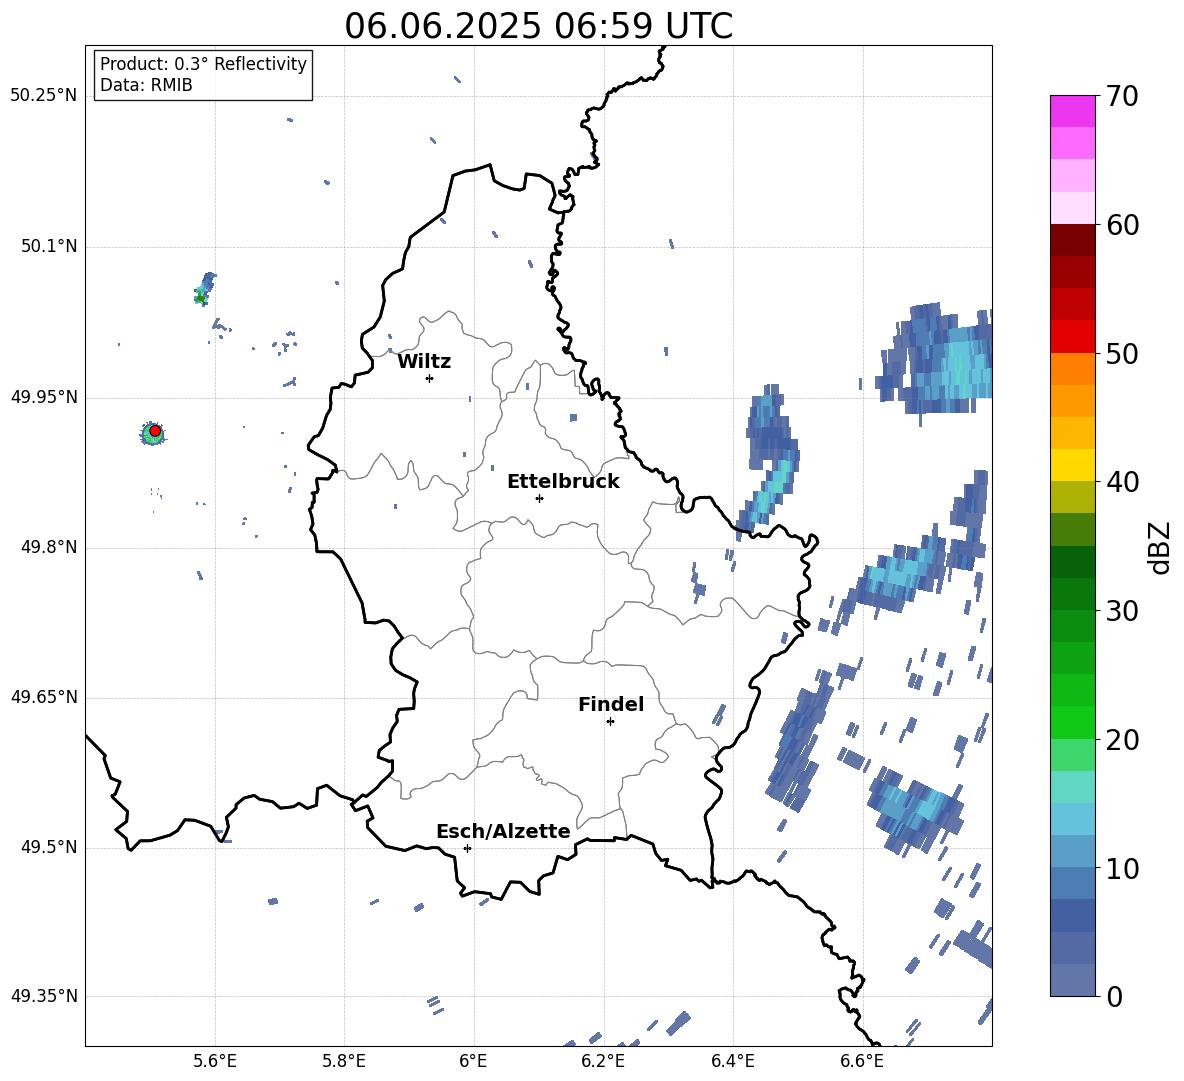The image size is (1184, 1081).
Task: Click the Ettelbruck station cross marker
Action: pyautogui.click(x=539, y=498)
